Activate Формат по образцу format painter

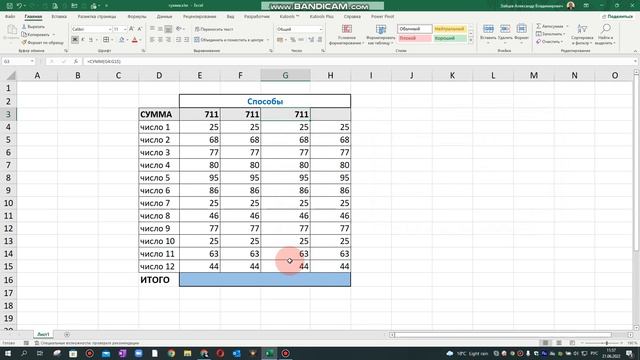(x=42, y=42)
